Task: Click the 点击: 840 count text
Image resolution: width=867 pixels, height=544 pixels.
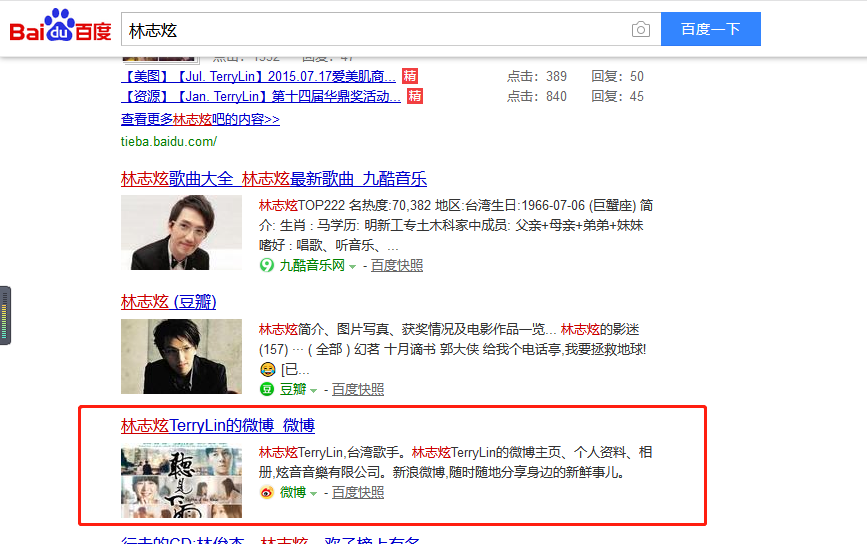Action: coord(537,96)
